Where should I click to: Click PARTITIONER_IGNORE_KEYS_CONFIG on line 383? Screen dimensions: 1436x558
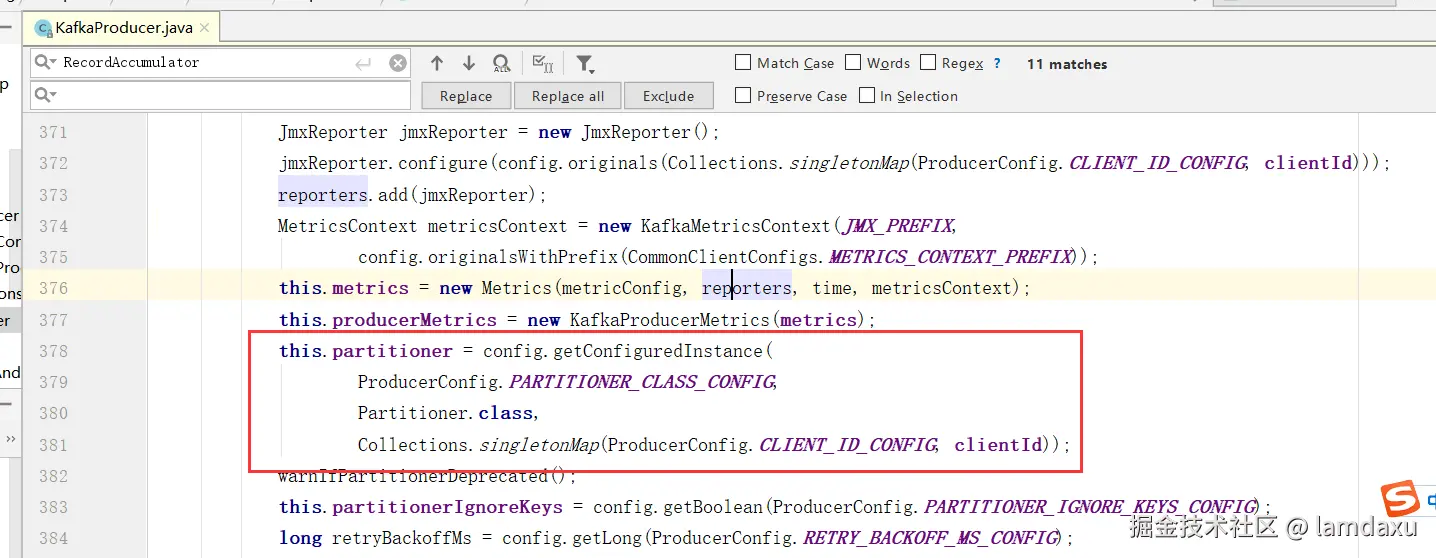pos(1089,507)
